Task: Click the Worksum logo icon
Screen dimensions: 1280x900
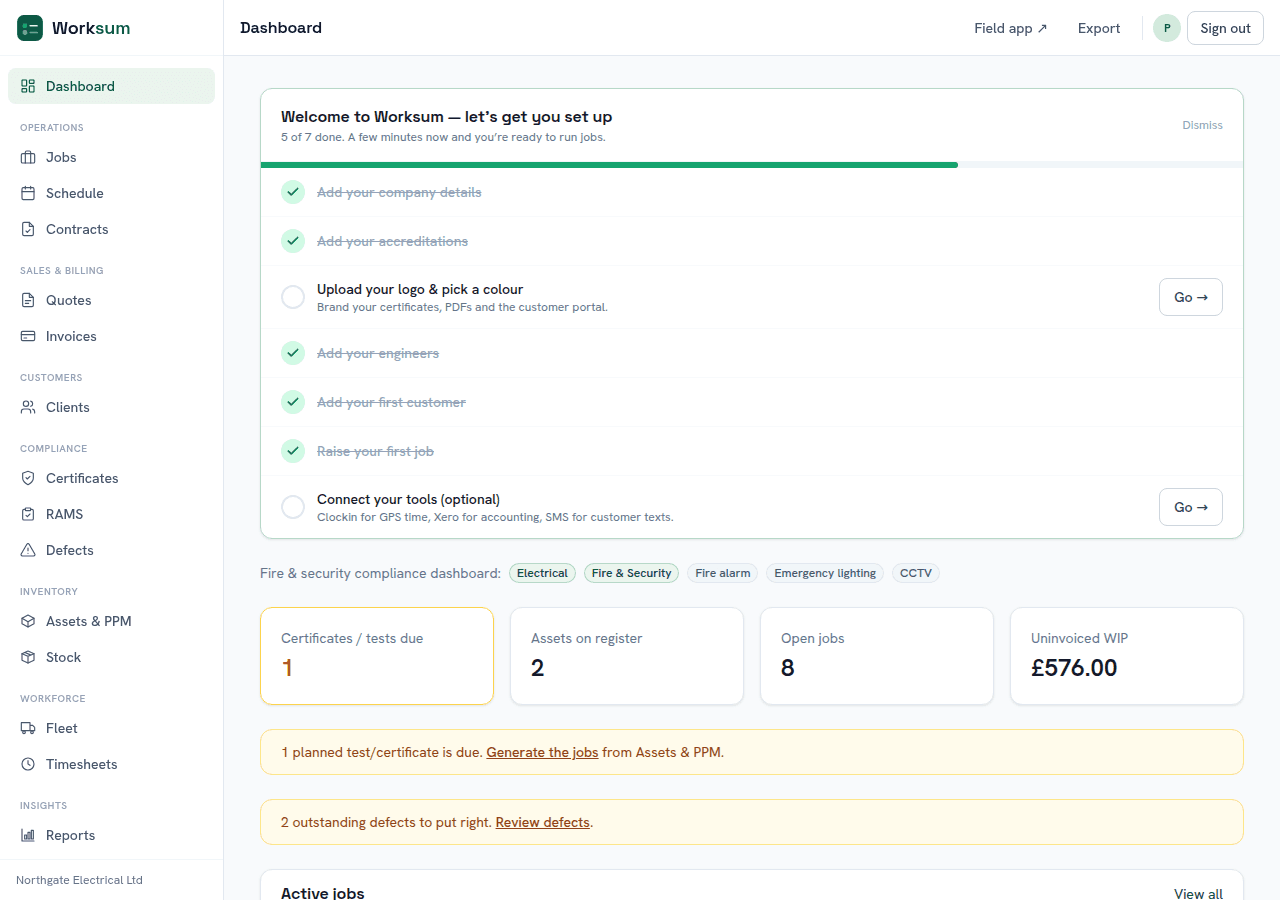Action: (30, 28)
